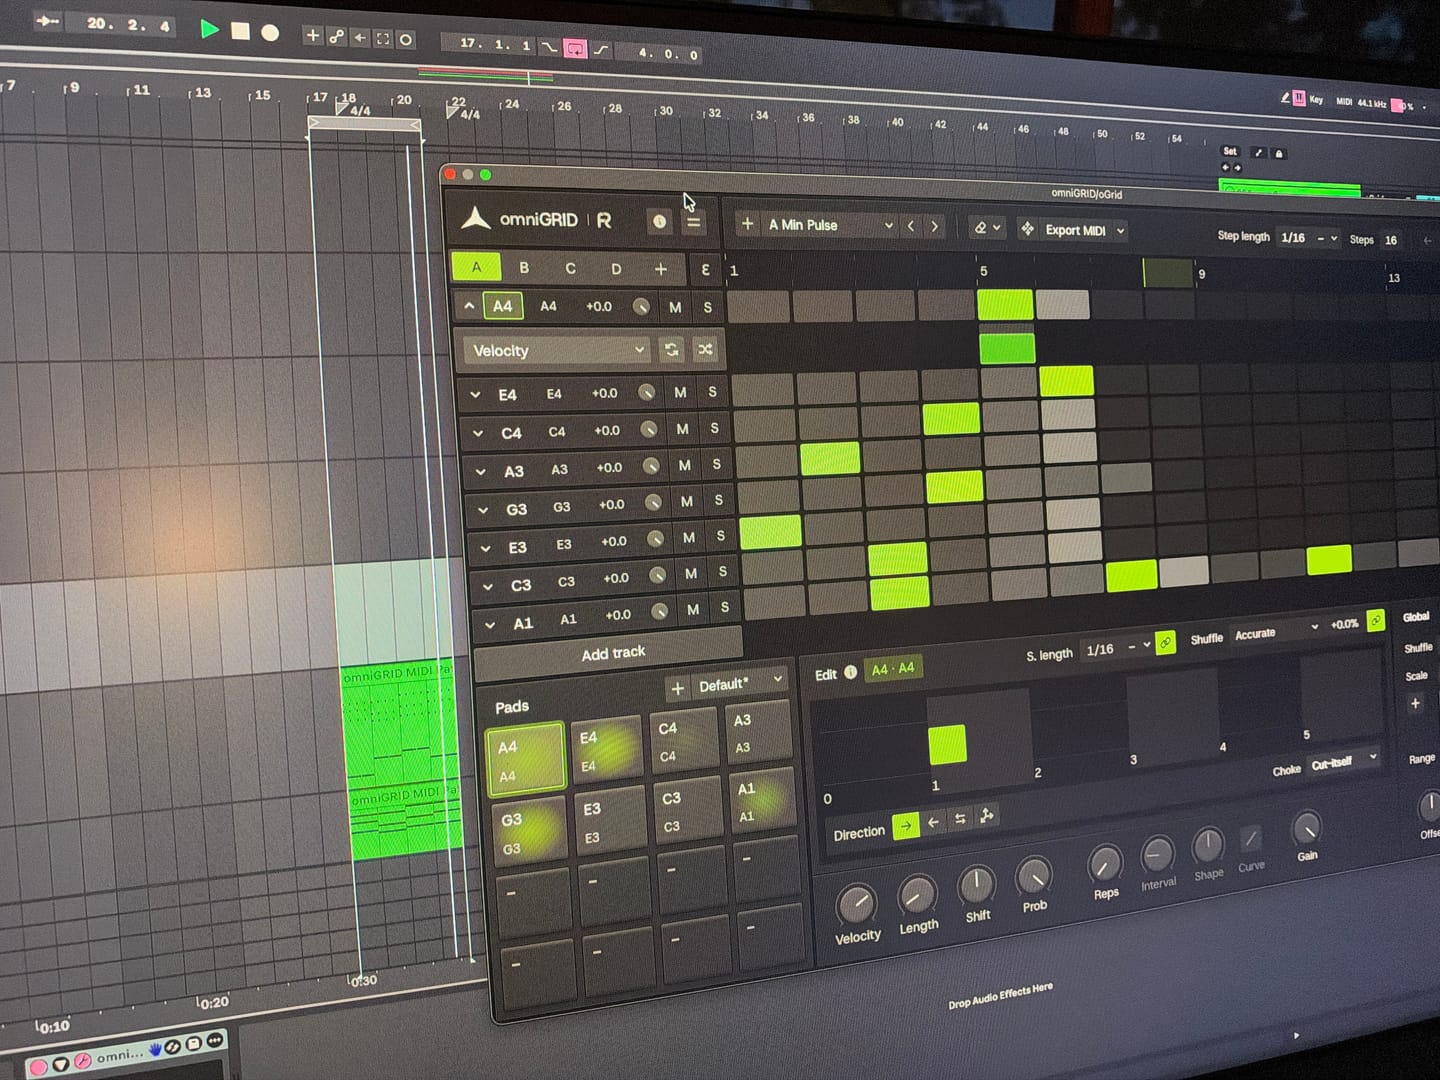Click the info icon beside Edit label

pos(850,672)
